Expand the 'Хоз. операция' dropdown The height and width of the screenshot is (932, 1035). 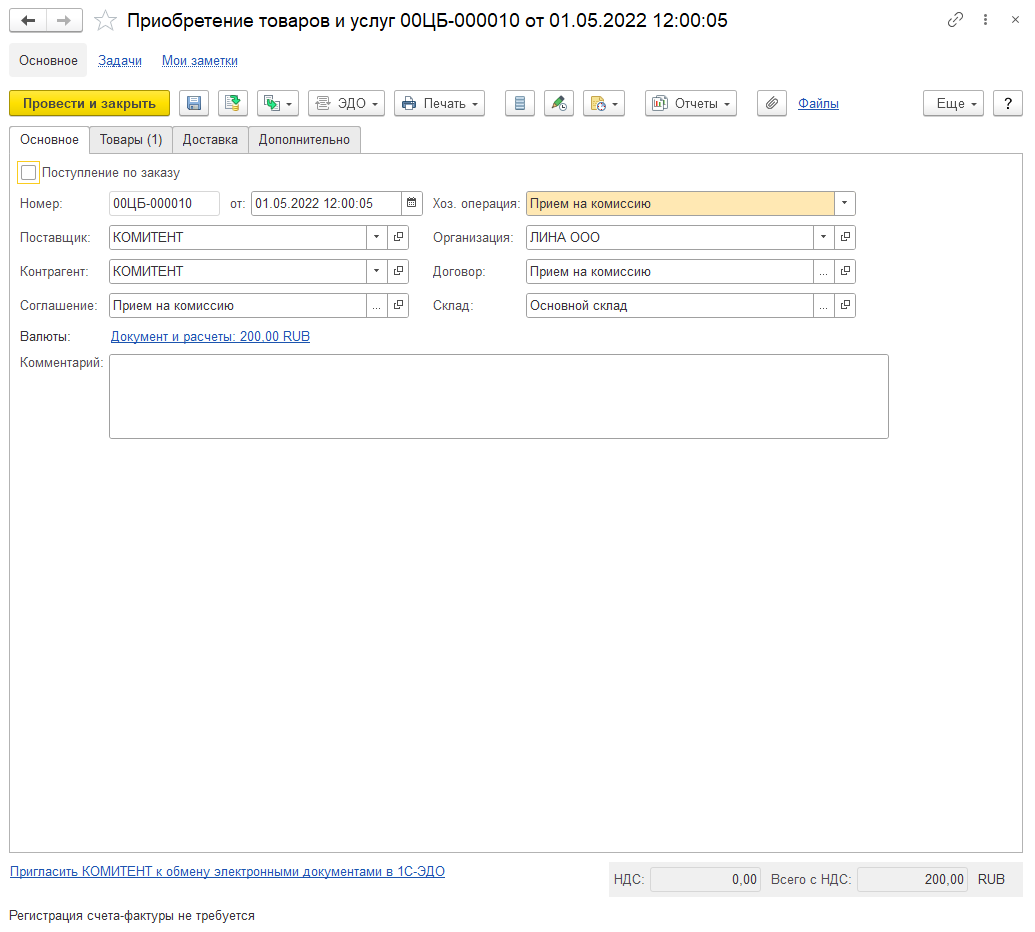(845, 204)
